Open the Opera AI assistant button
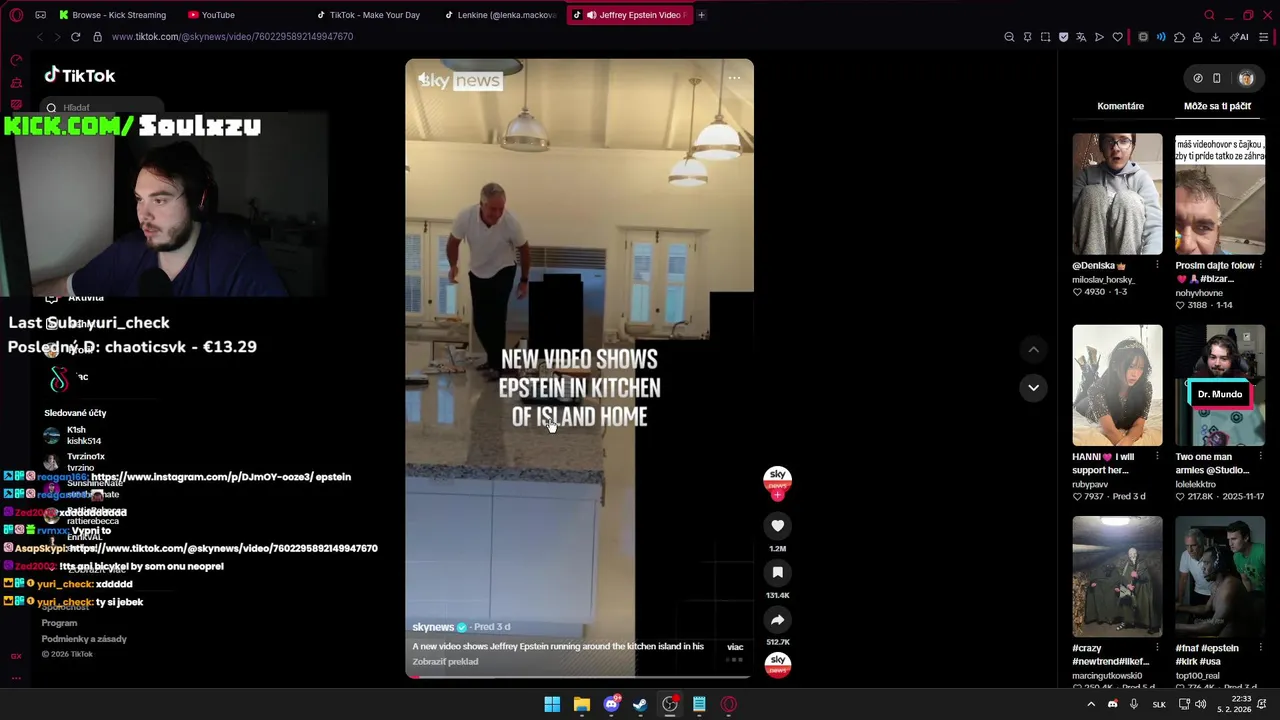This screenshot has height=720, width=1280. (x=1240, y=37)
